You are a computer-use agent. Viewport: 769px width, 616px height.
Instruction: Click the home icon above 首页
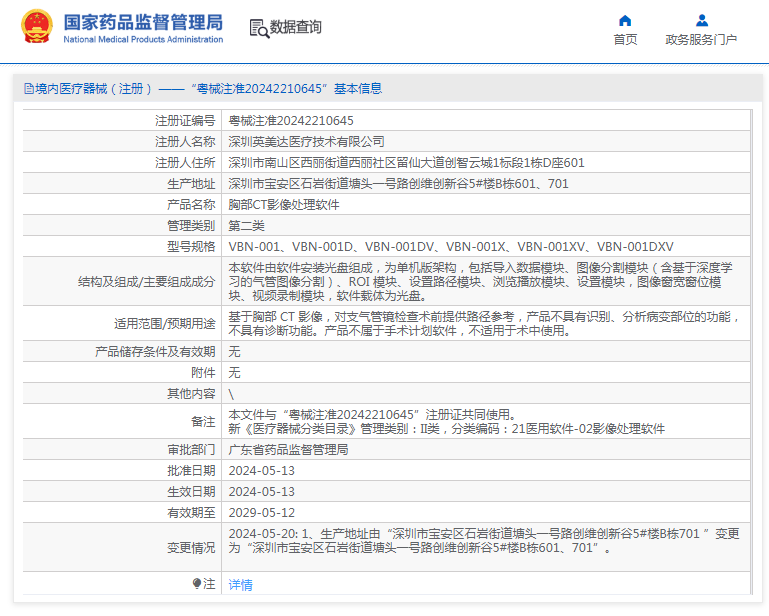[x=625, y=21]
